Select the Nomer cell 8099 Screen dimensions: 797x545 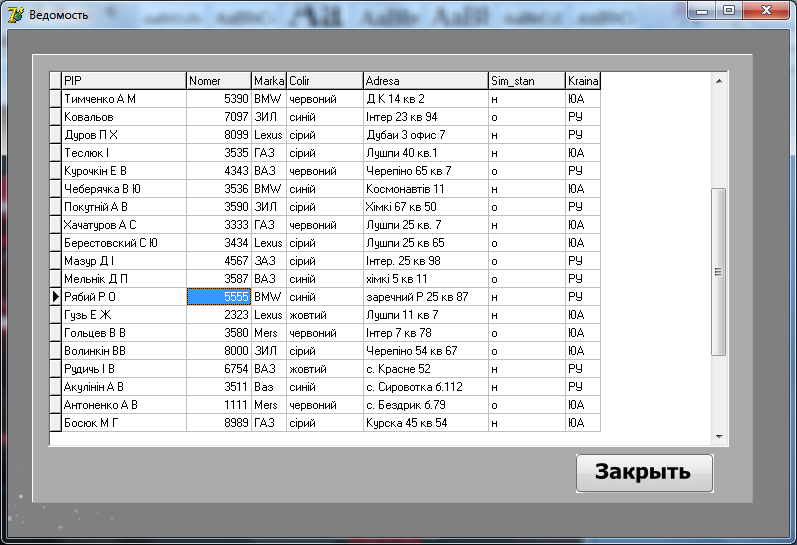click(x=219, y=135)
